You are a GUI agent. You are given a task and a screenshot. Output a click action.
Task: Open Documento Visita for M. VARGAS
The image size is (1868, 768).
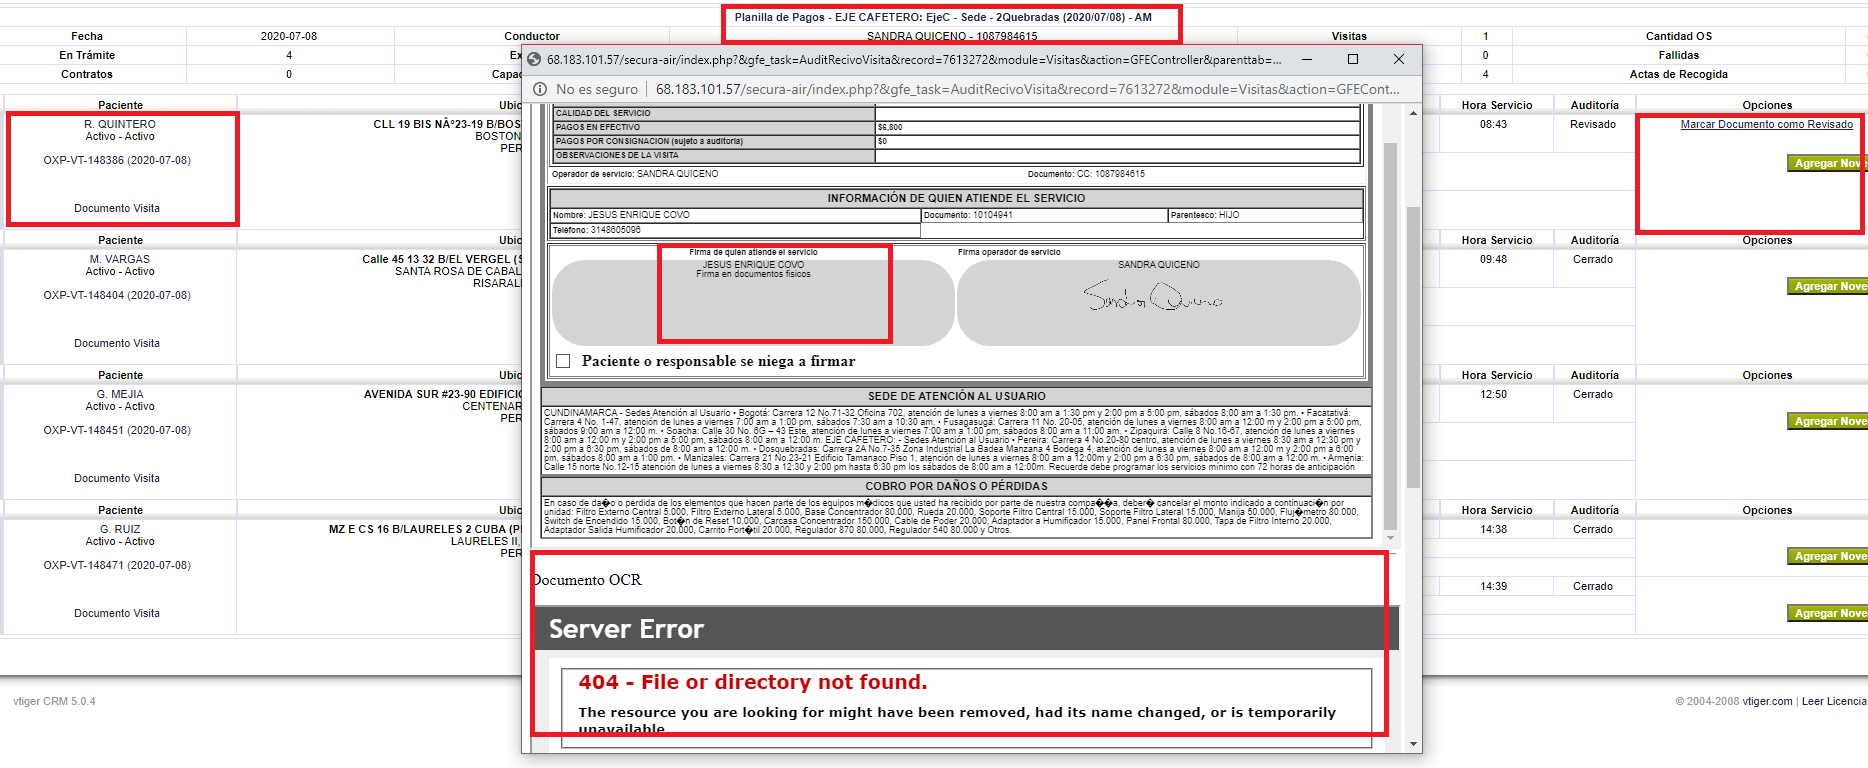point(117,343)
